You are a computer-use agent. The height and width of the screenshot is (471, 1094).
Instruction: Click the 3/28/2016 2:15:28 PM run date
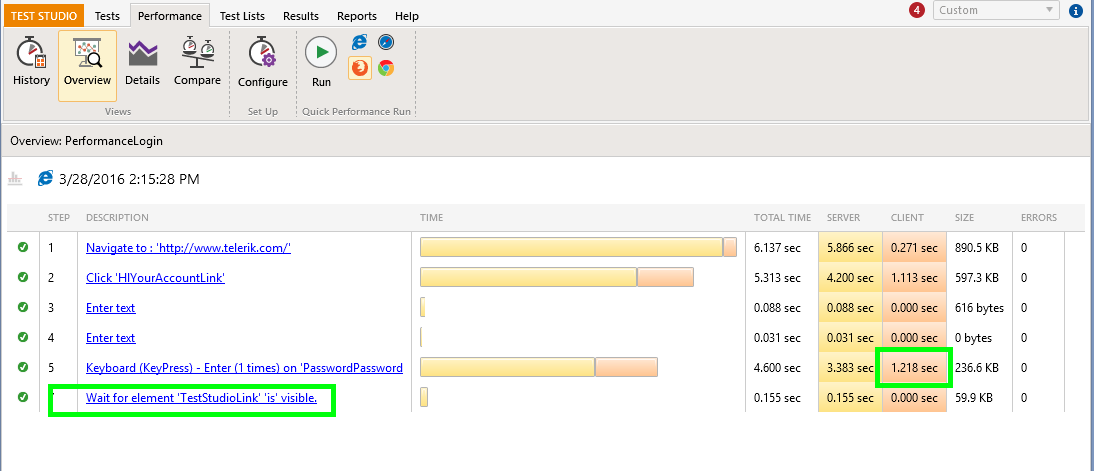(130, 179)
